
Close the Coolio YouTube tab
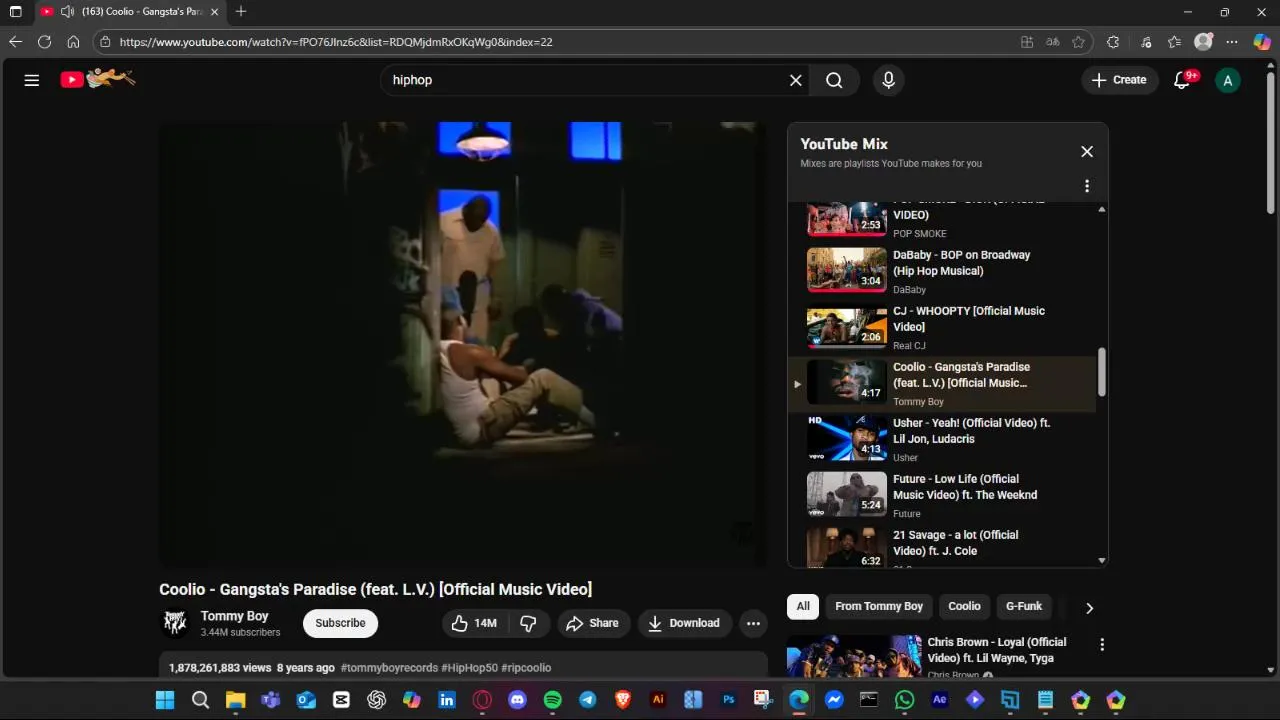pos(214,12)
